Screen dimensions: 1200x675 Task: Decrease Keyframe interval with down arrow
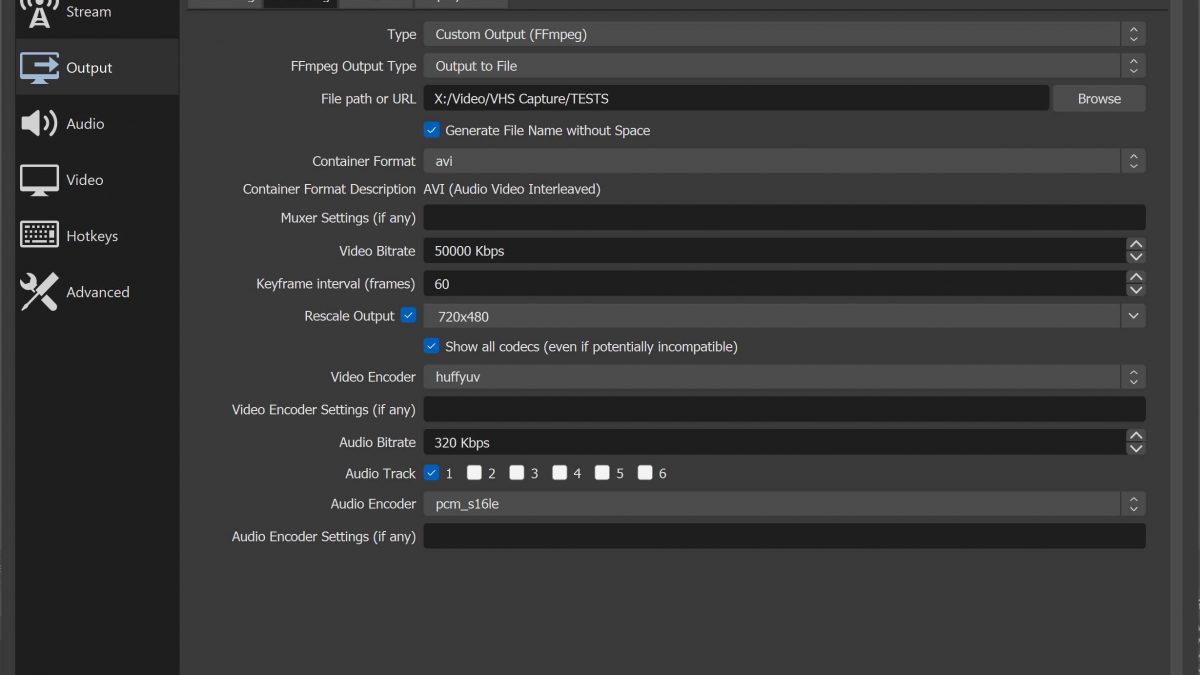[x=1135, y=290]
